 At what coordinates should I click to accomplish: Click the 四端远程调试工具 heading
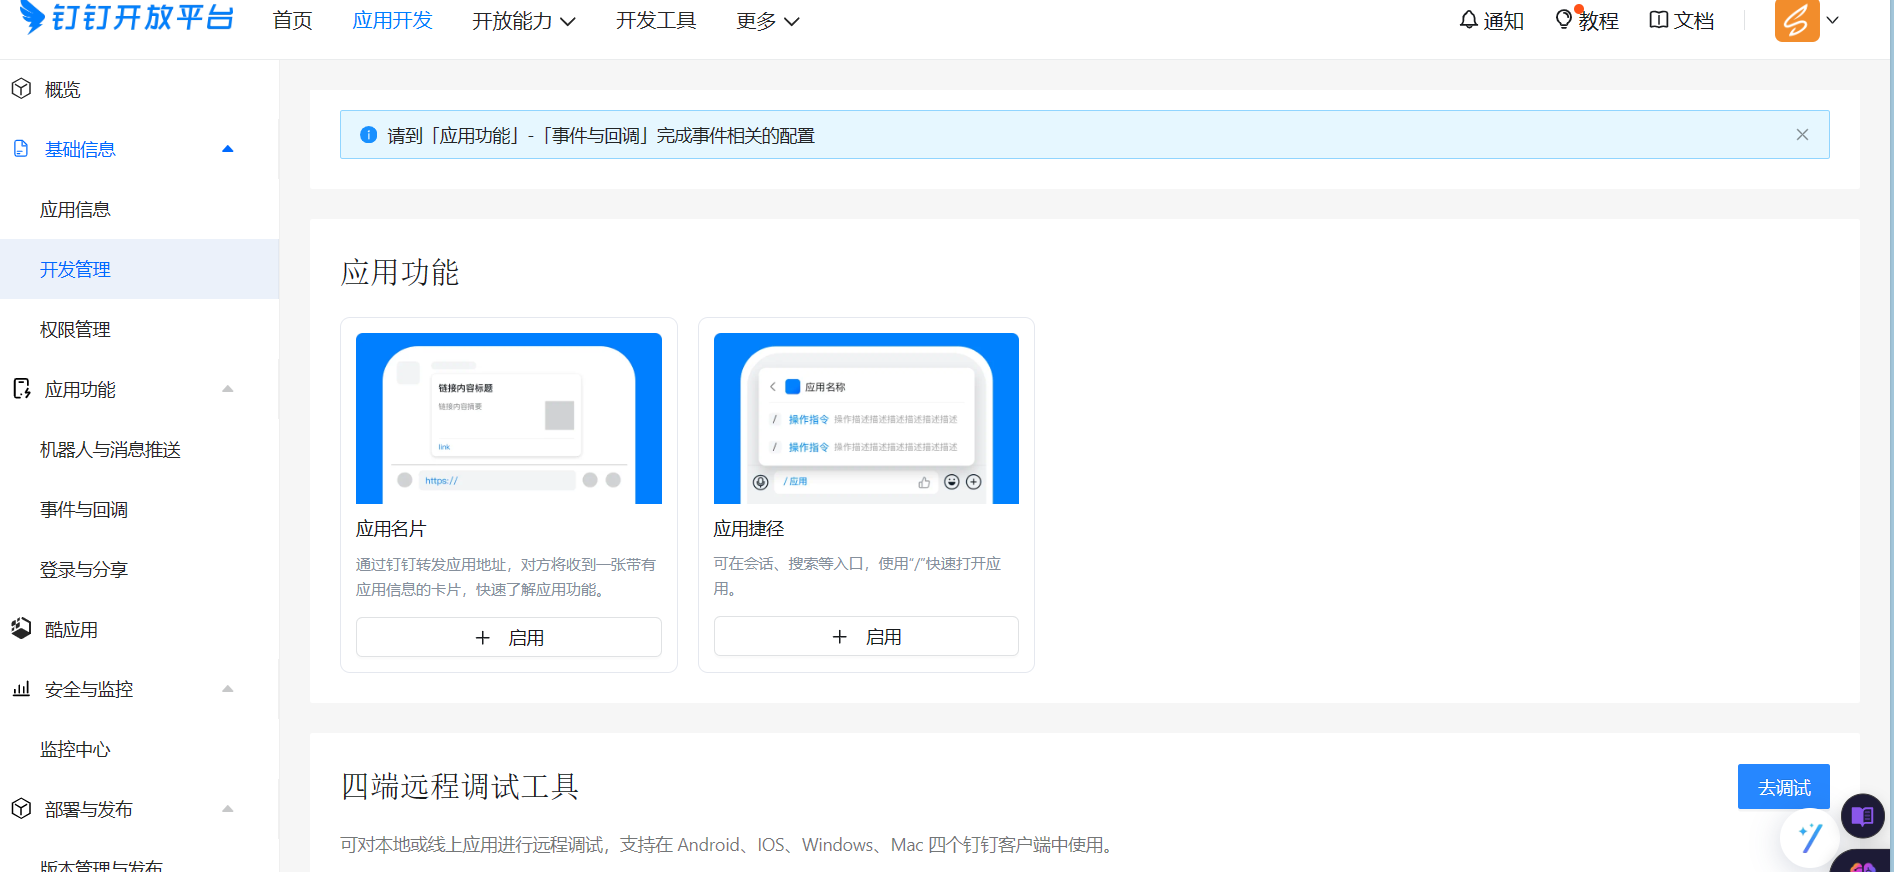pyautogui.click(x=460, y=787)
